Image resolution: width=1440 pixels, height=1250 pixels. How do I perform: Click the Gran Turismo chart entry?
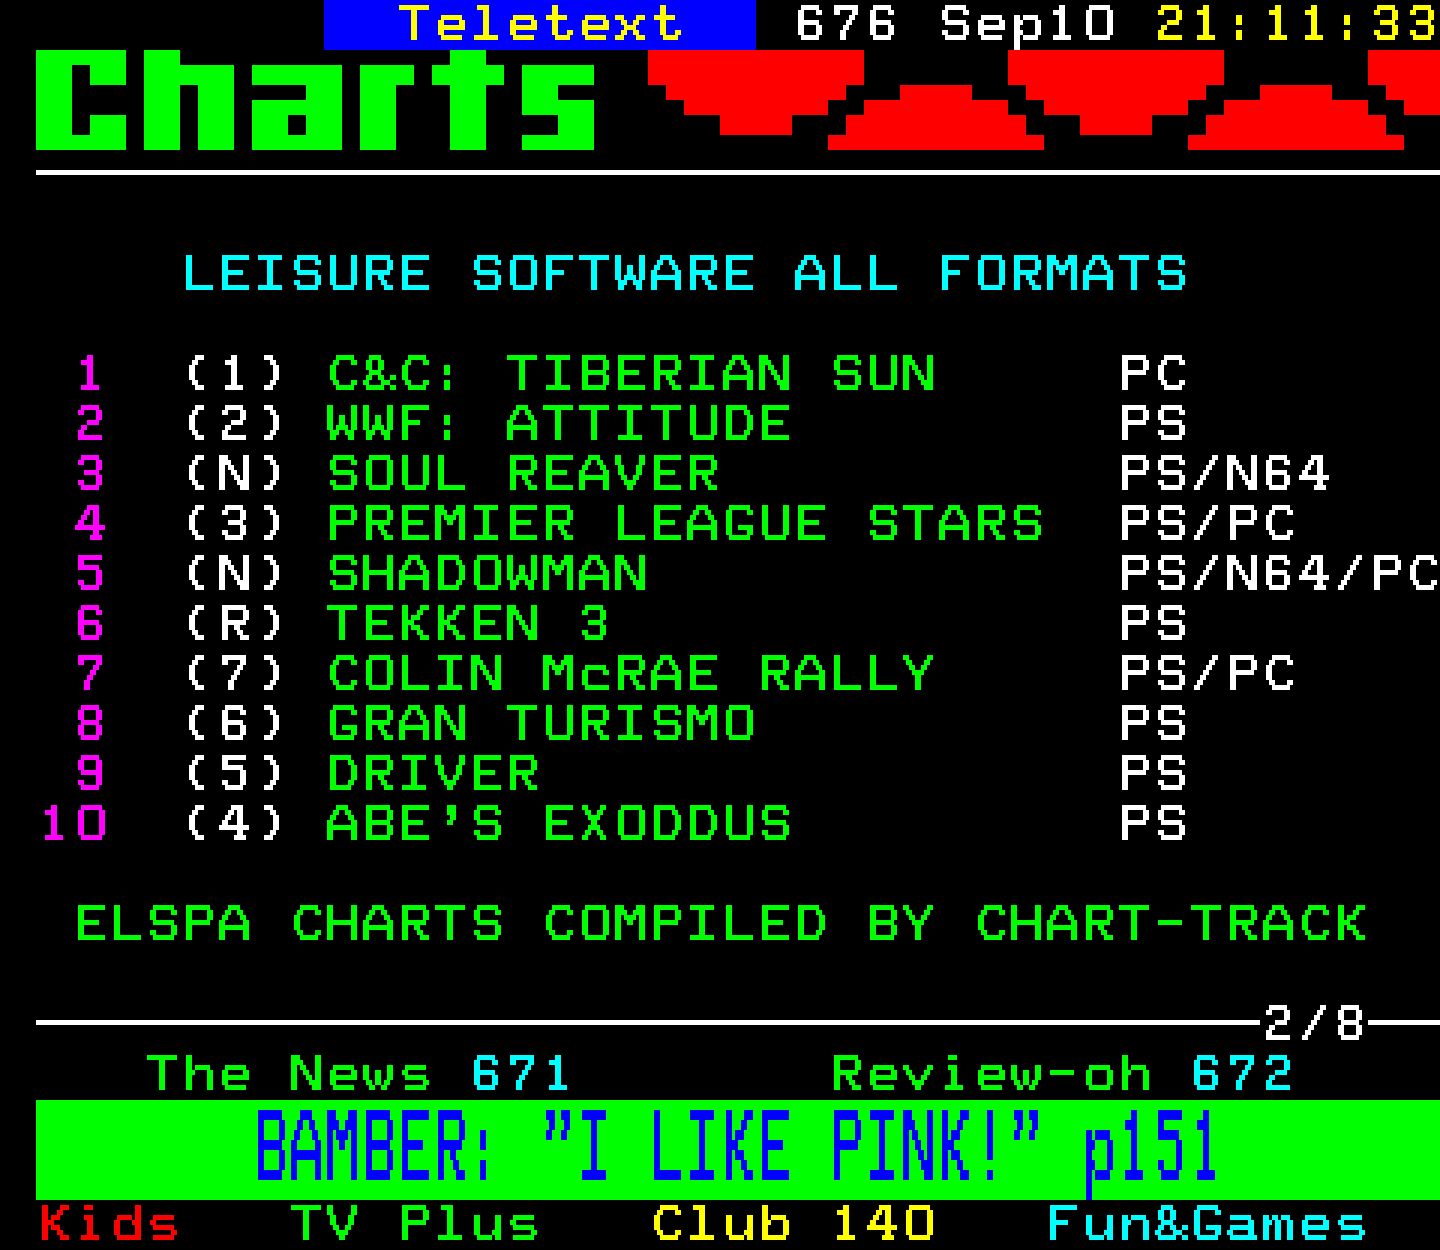tap(541, 724)
